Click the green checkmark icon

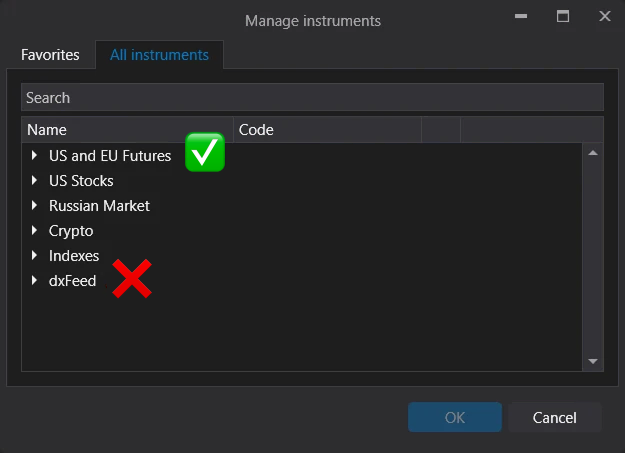coord(205,153)
